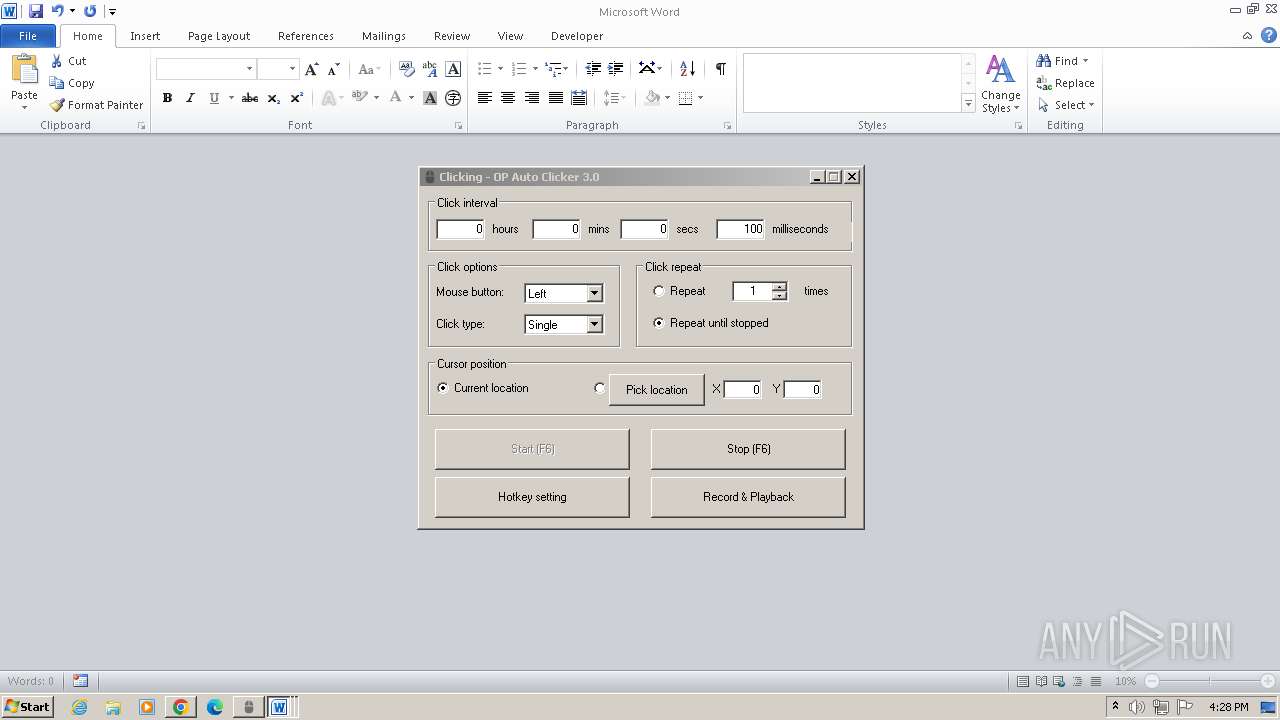Select the Repeat times radio button
This screenshot has width=1280, height=720.
click(x=658, y=291)
